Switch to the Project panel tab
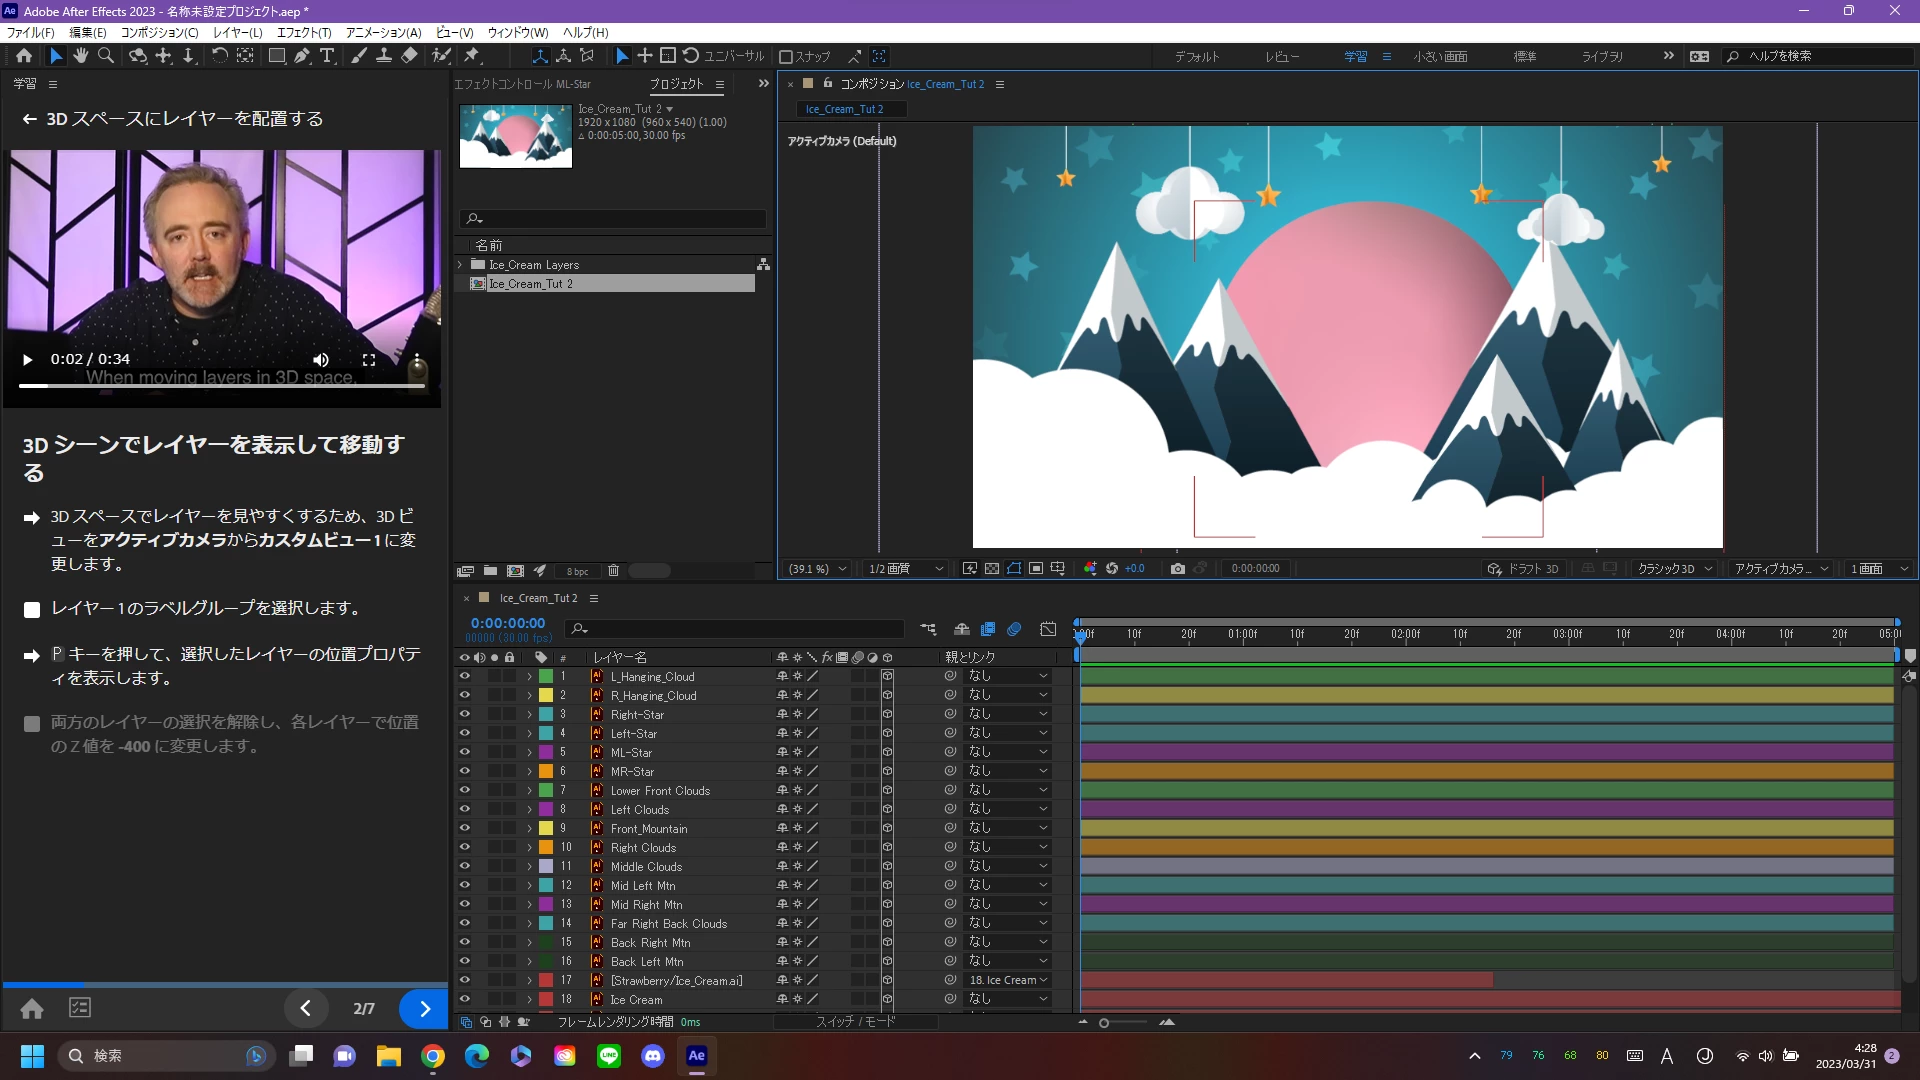 coord(676,84)
